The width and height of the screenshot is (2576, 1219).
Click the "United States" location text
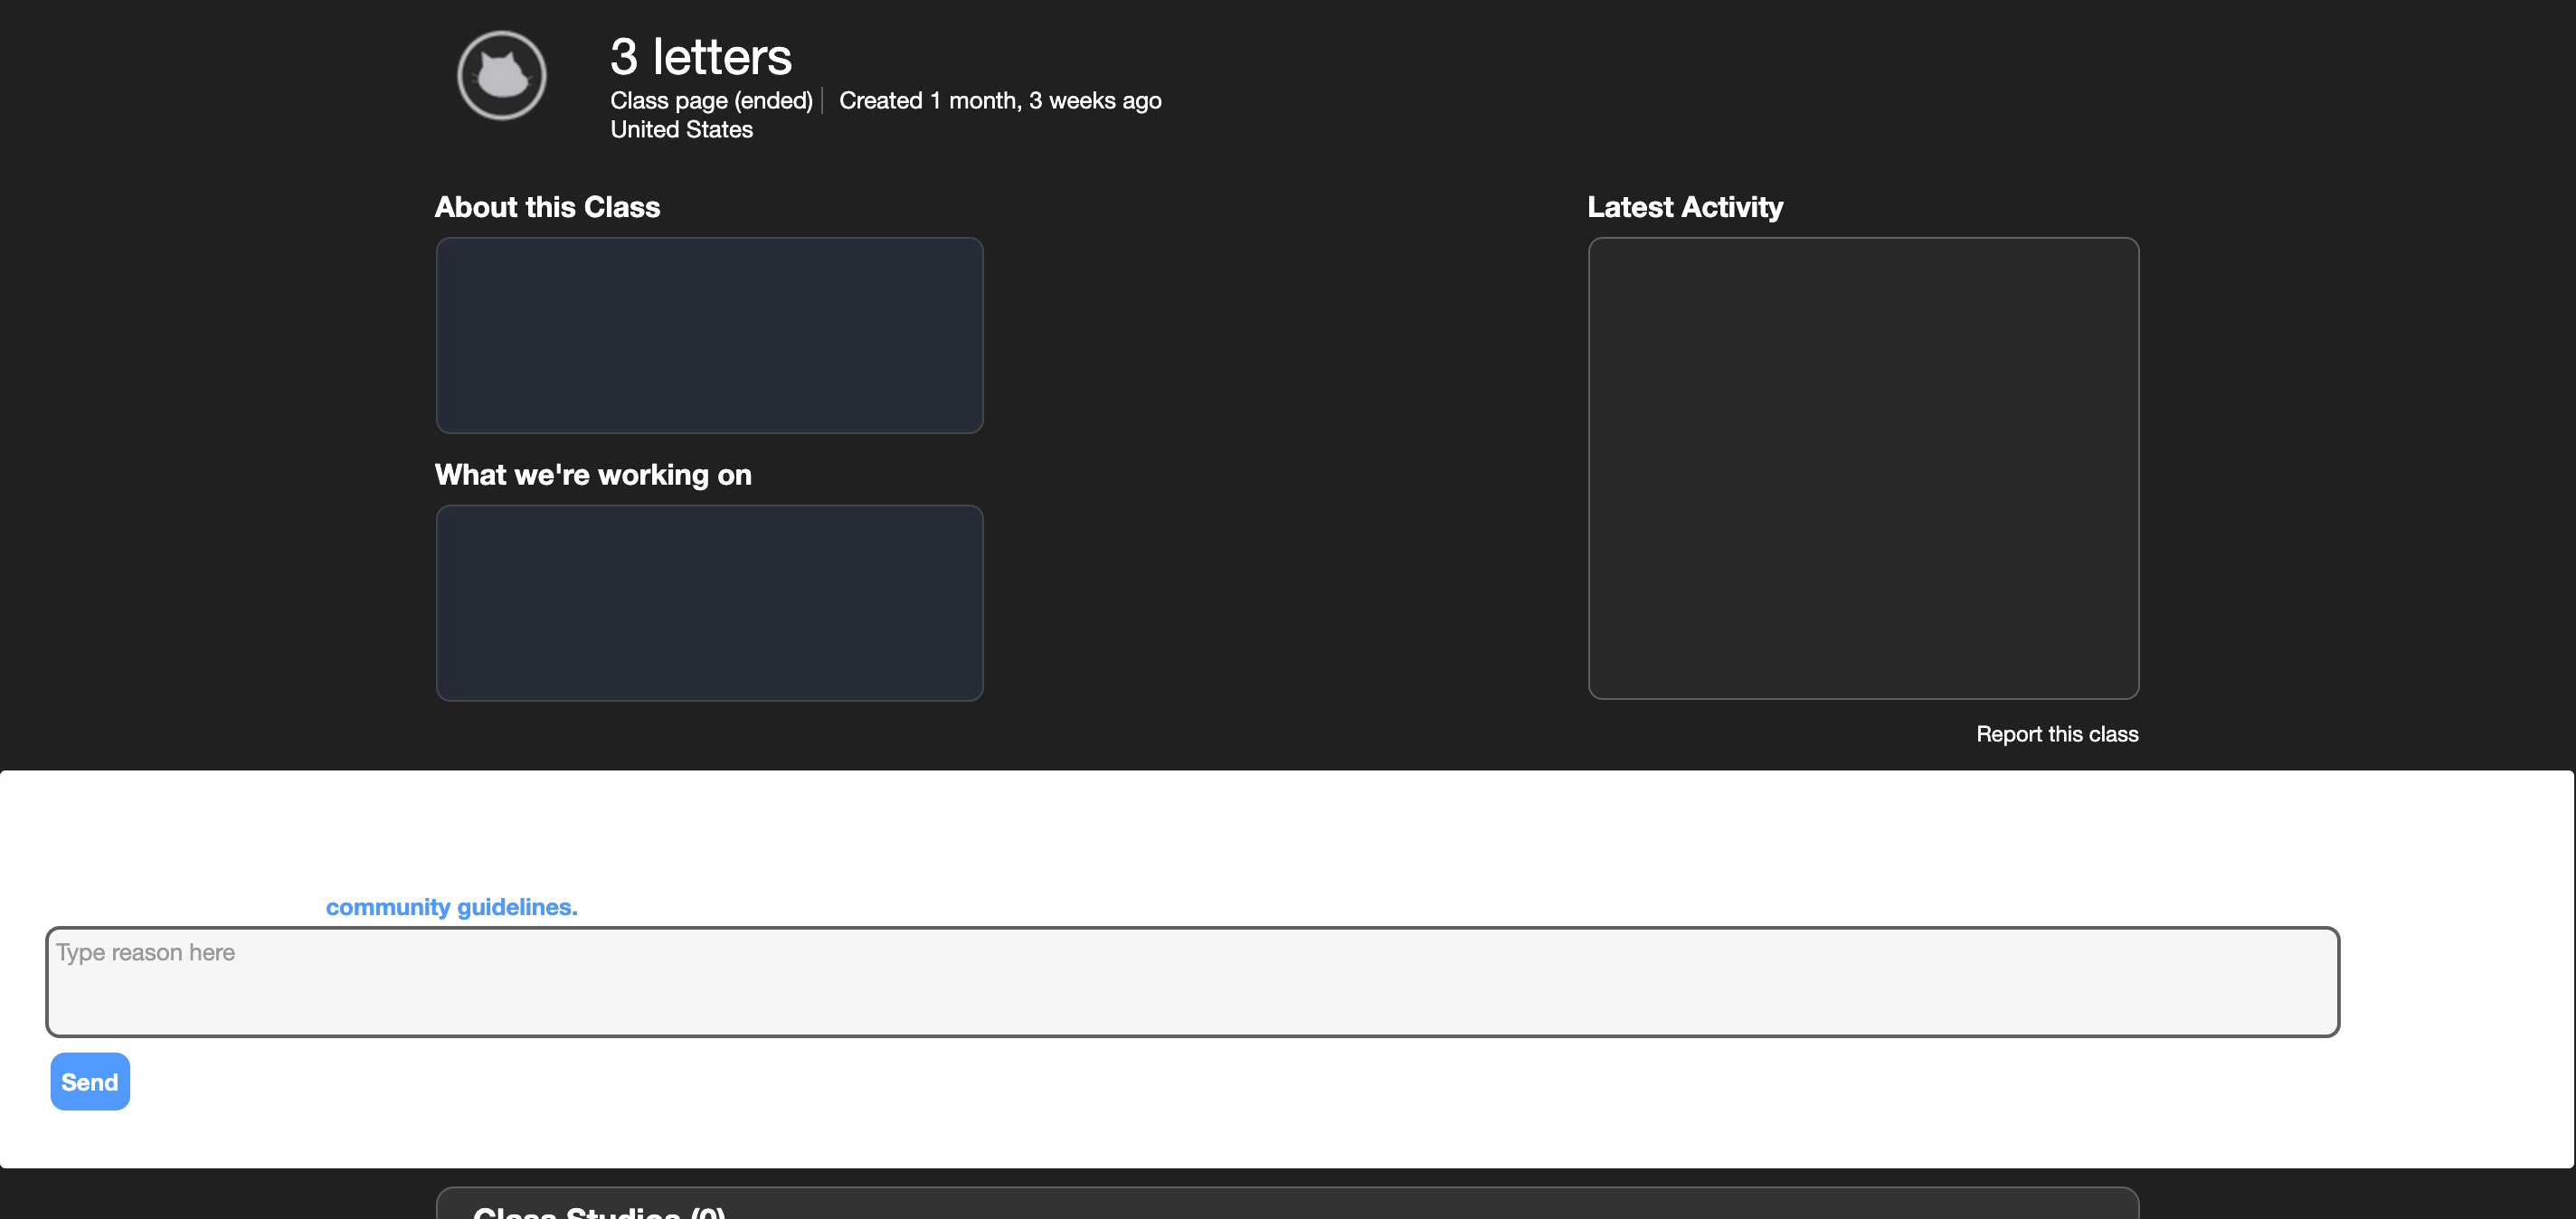point(682,129)
